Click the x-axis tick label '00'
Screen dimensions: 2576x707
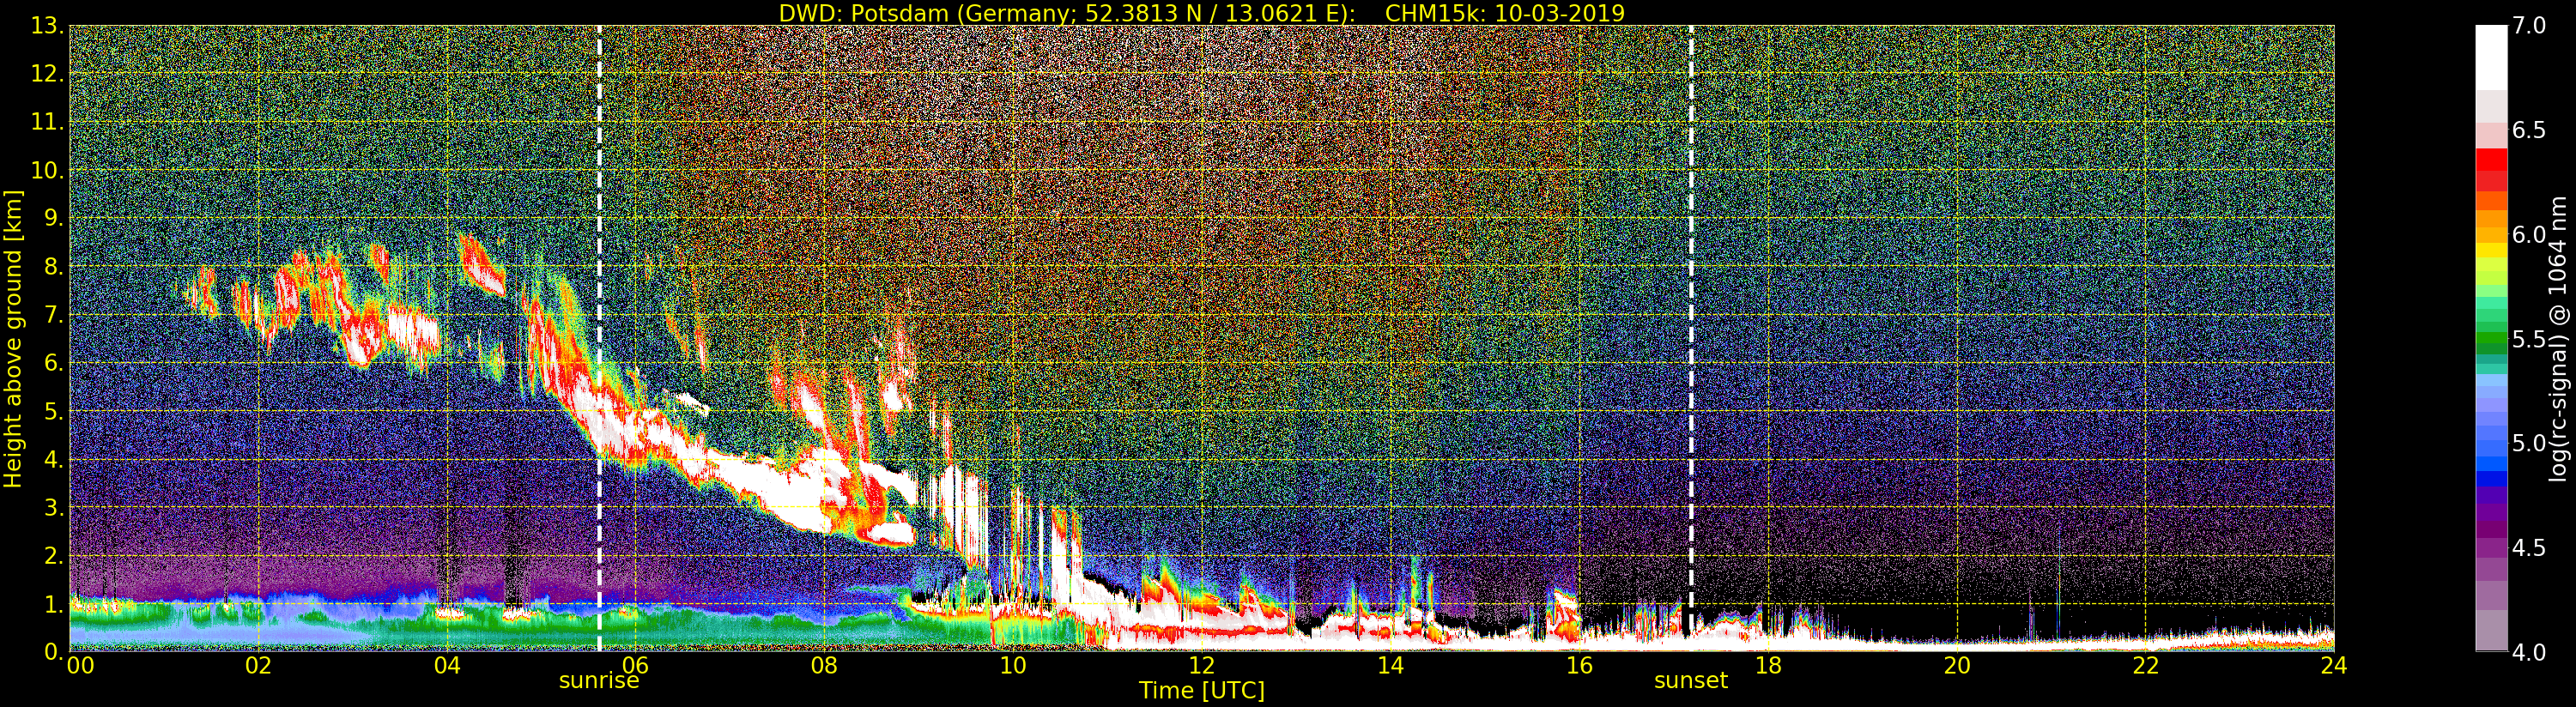point(80,665)
